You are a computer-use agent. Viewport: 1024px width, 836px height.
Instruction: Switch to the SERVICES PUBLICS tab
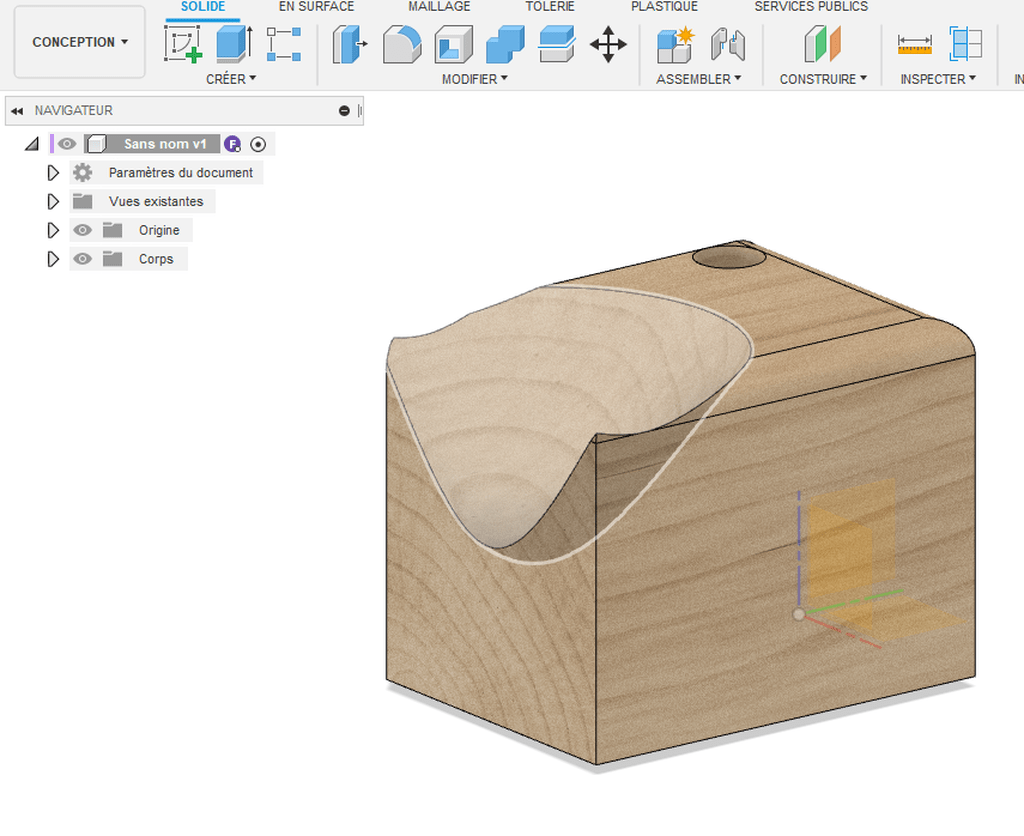[811, 7]
